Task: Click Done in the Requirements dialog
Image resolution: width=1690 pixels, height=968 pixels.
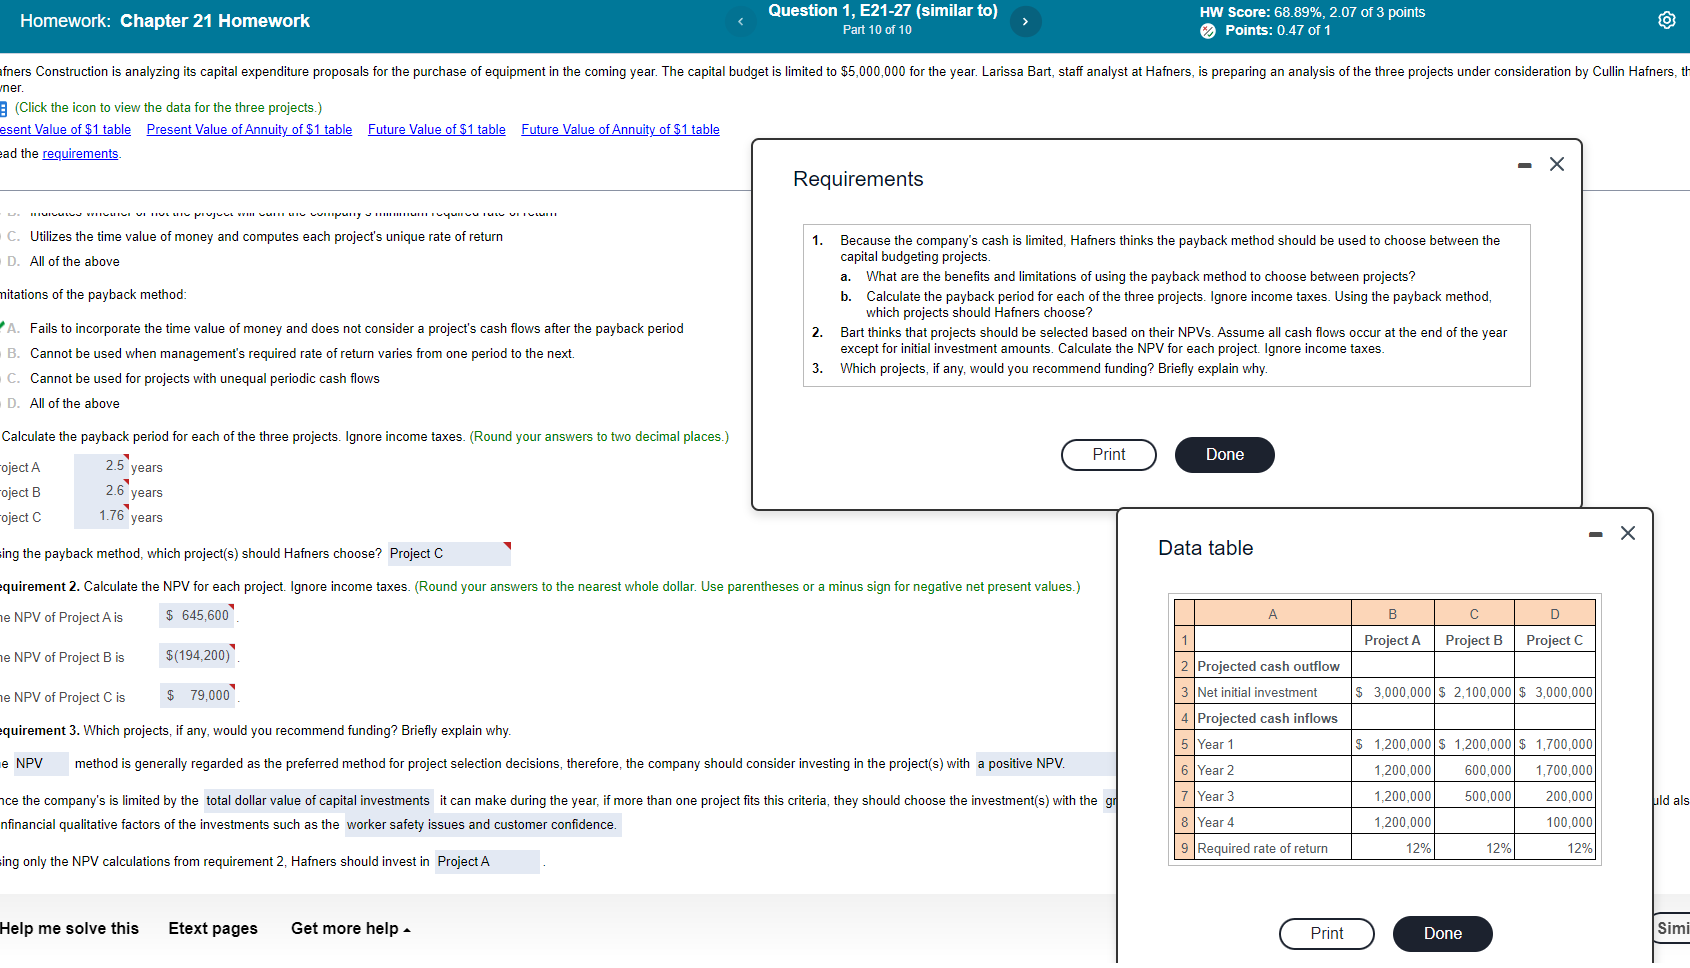Action: point(1225,455)
